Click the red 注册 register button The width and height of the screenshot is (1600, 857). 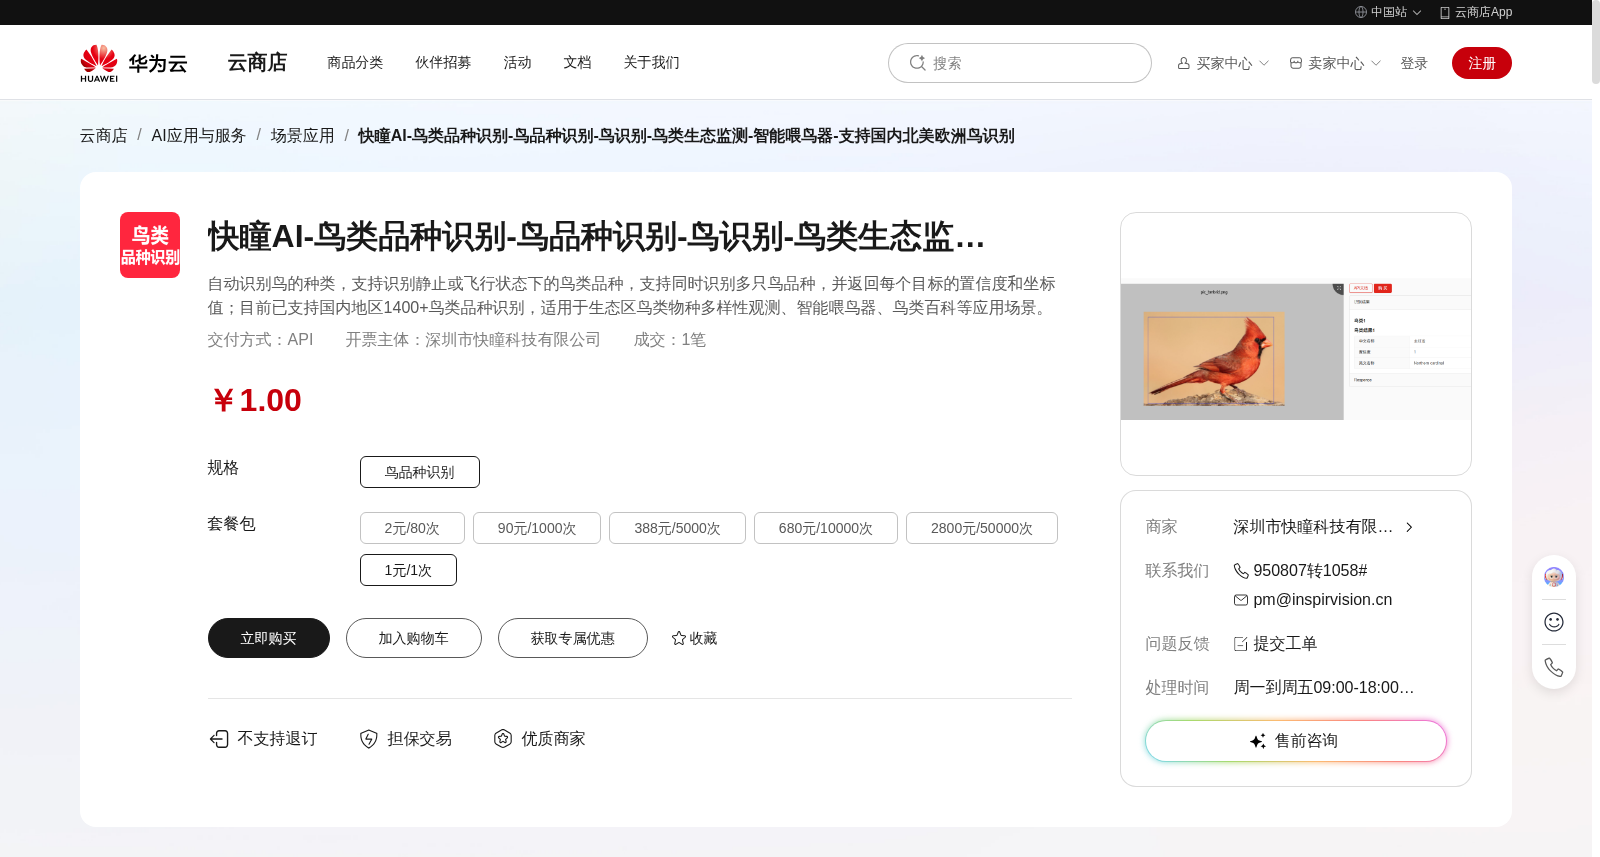tap(1482, 63)
